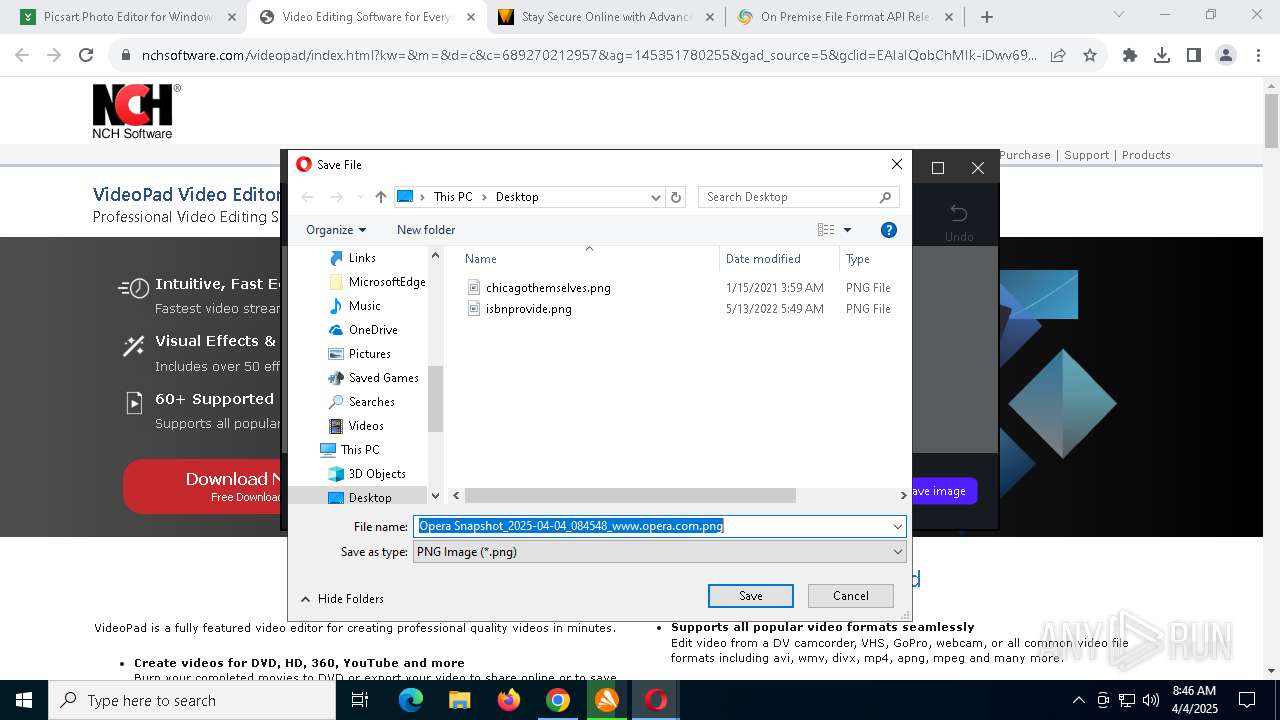Select Searches in the folder tree

coord(371,402)
